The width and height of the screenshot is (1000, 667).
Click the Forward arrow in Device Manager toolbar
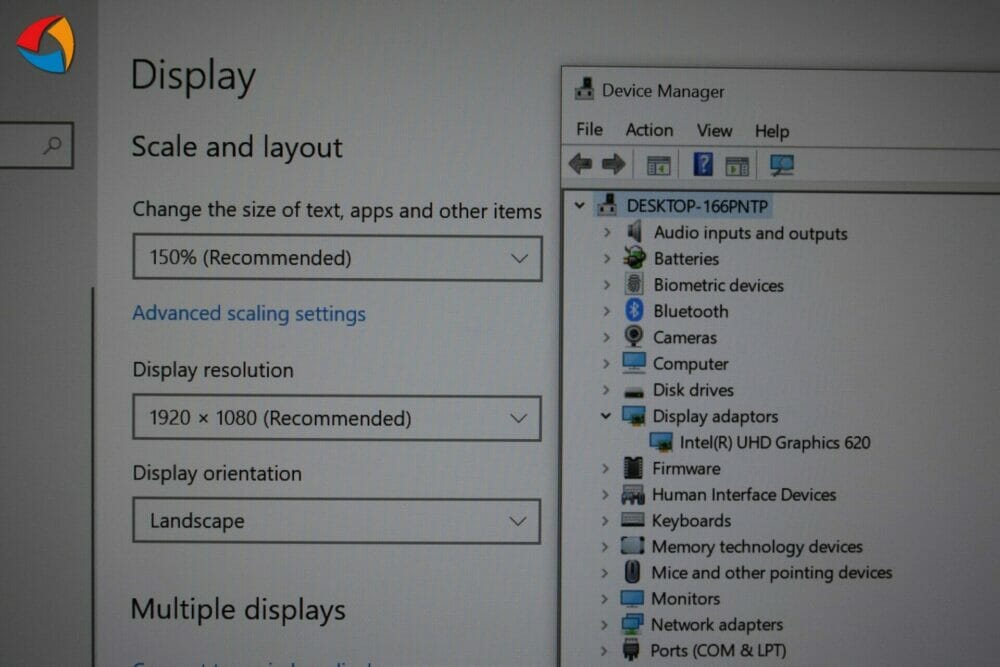pyautogui.click(x=614, y=165)
